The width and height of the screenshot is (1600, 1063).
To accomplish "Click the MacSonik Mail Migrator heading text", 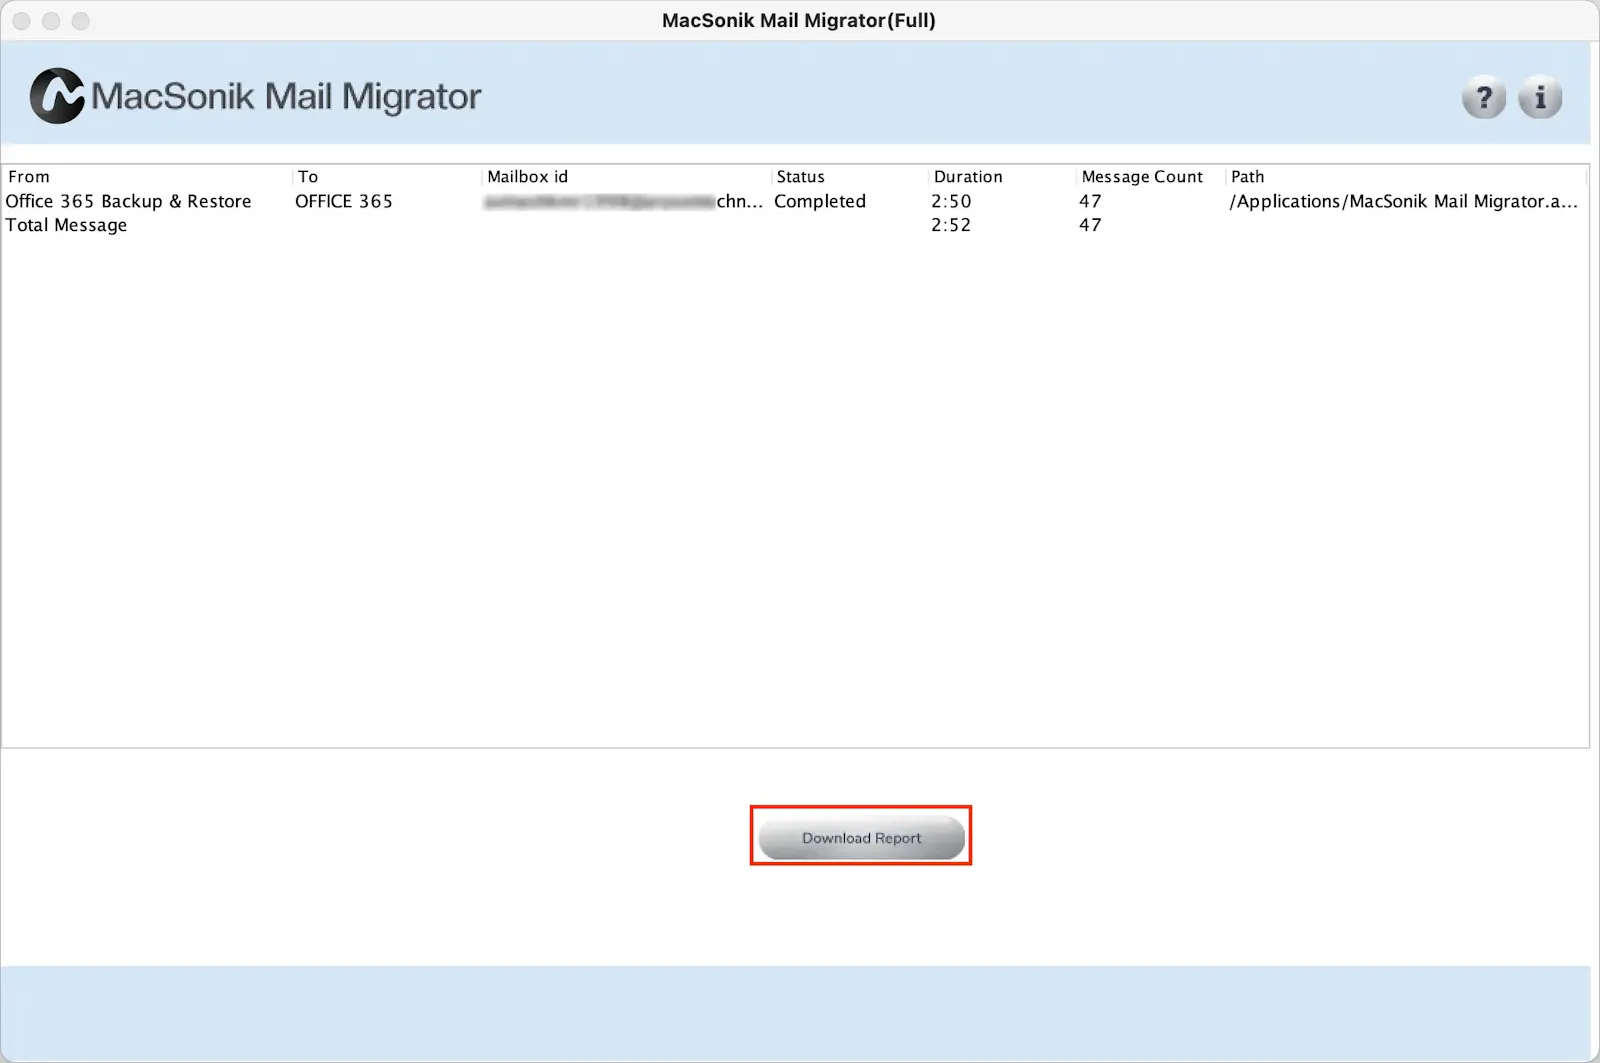I will (x=286, y=96).
